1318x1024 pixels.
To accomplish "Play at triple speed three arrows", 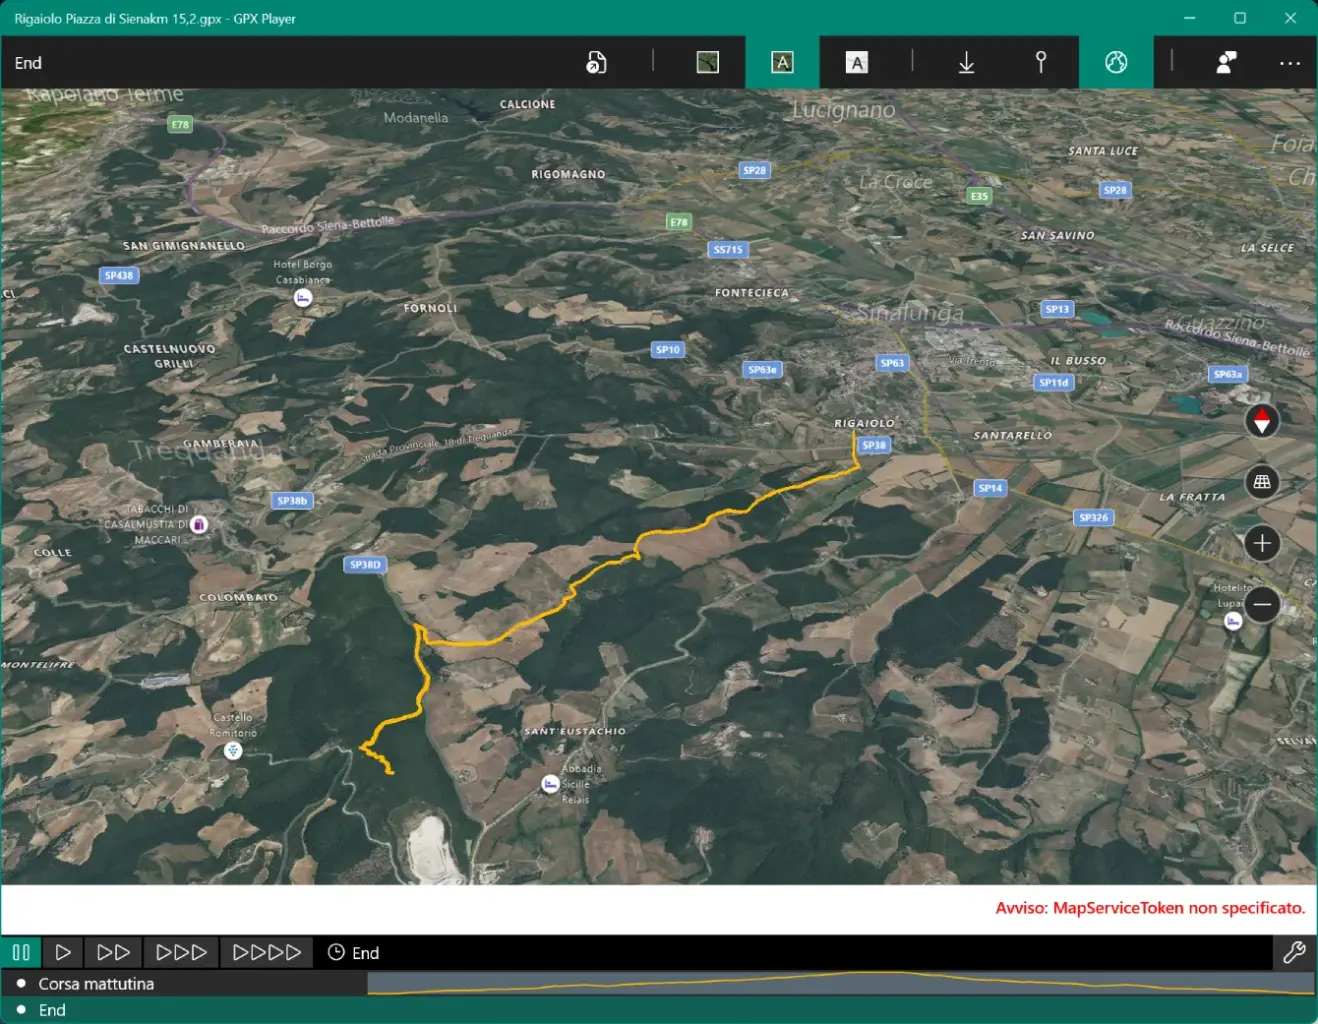I will pos(181,952).
